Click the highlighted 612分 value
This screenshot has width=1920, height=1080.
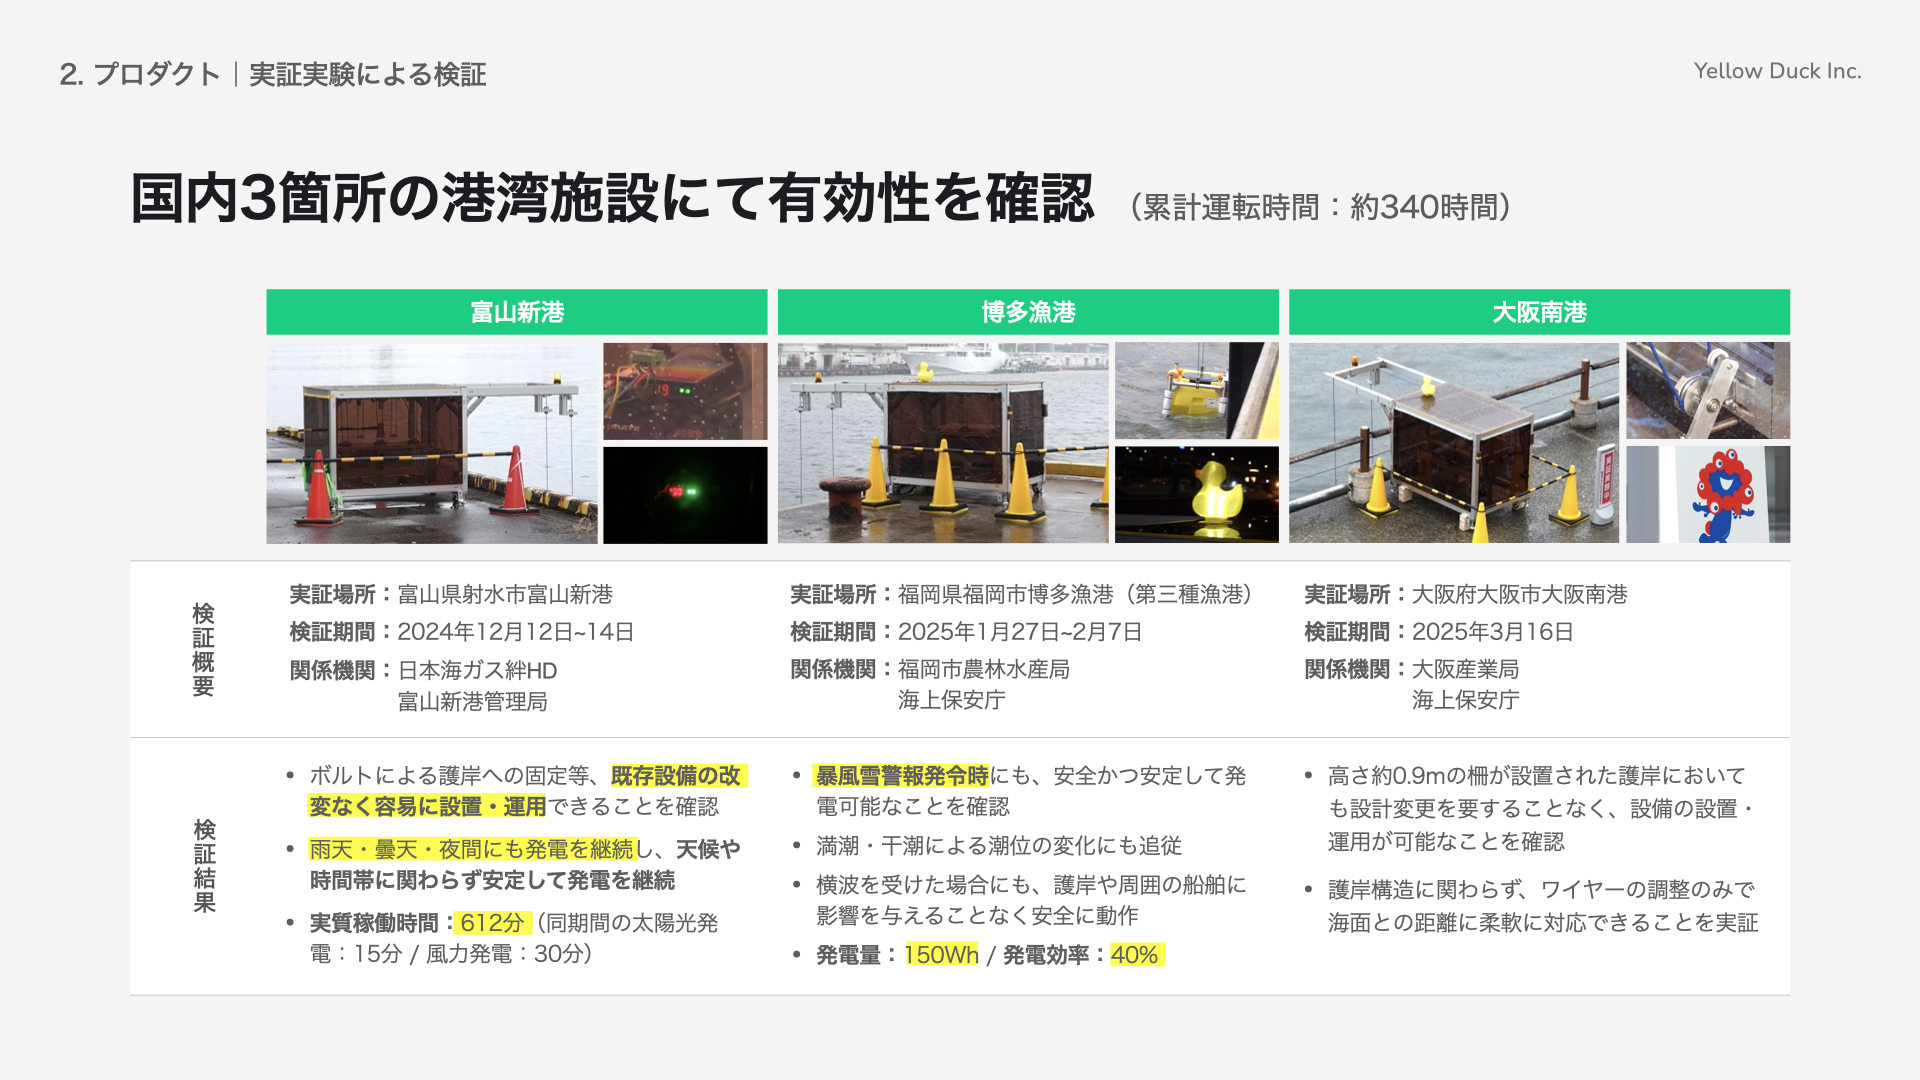point(492,922)
